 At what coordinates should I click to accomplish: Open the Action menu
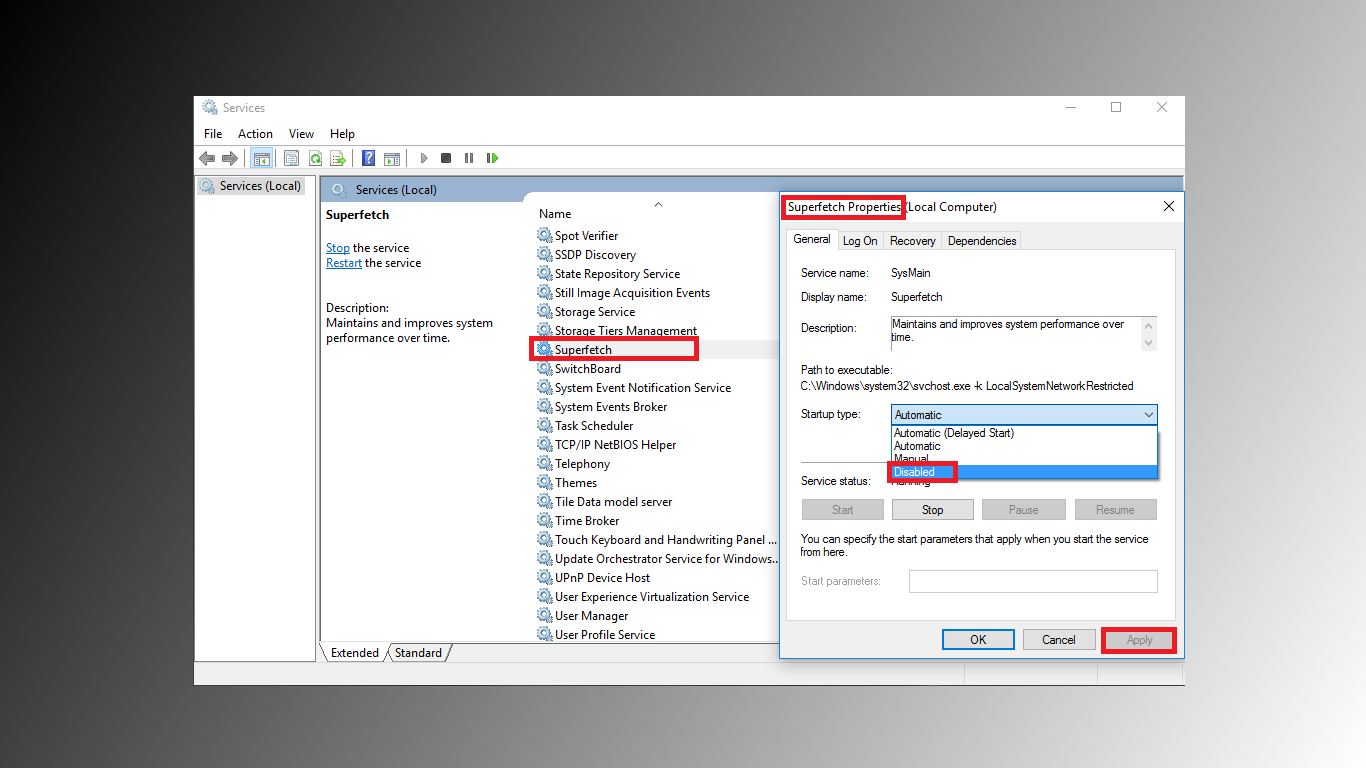255,133
